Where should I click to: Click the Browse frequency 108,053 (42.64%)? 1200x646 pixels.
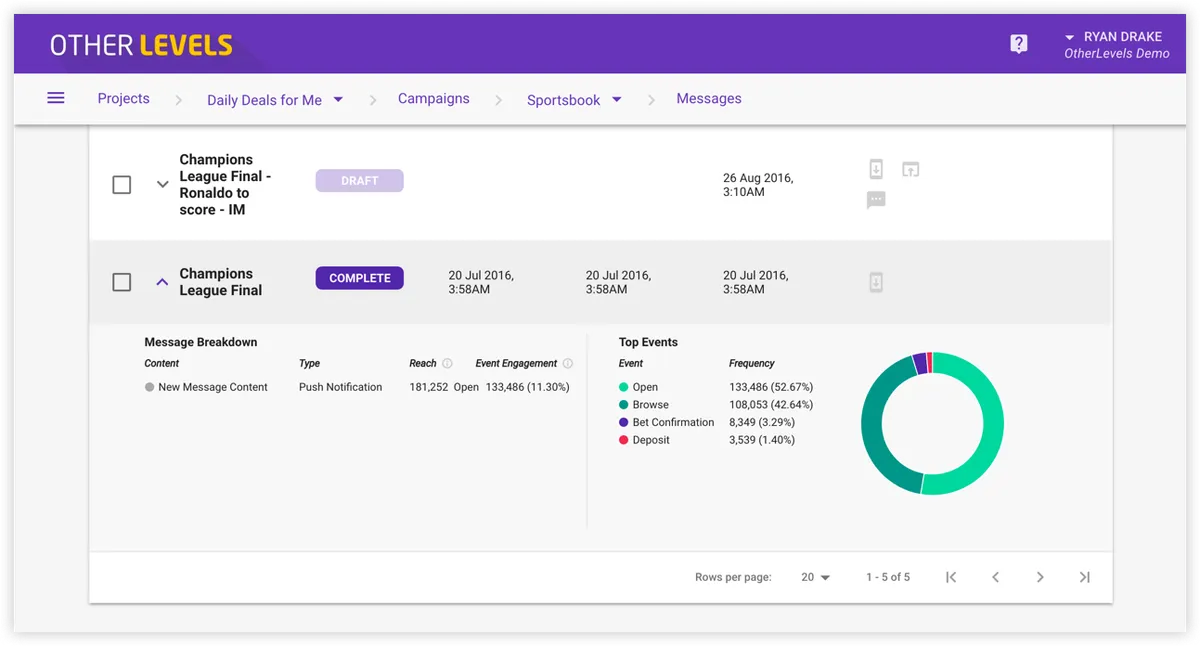(771, 405)
